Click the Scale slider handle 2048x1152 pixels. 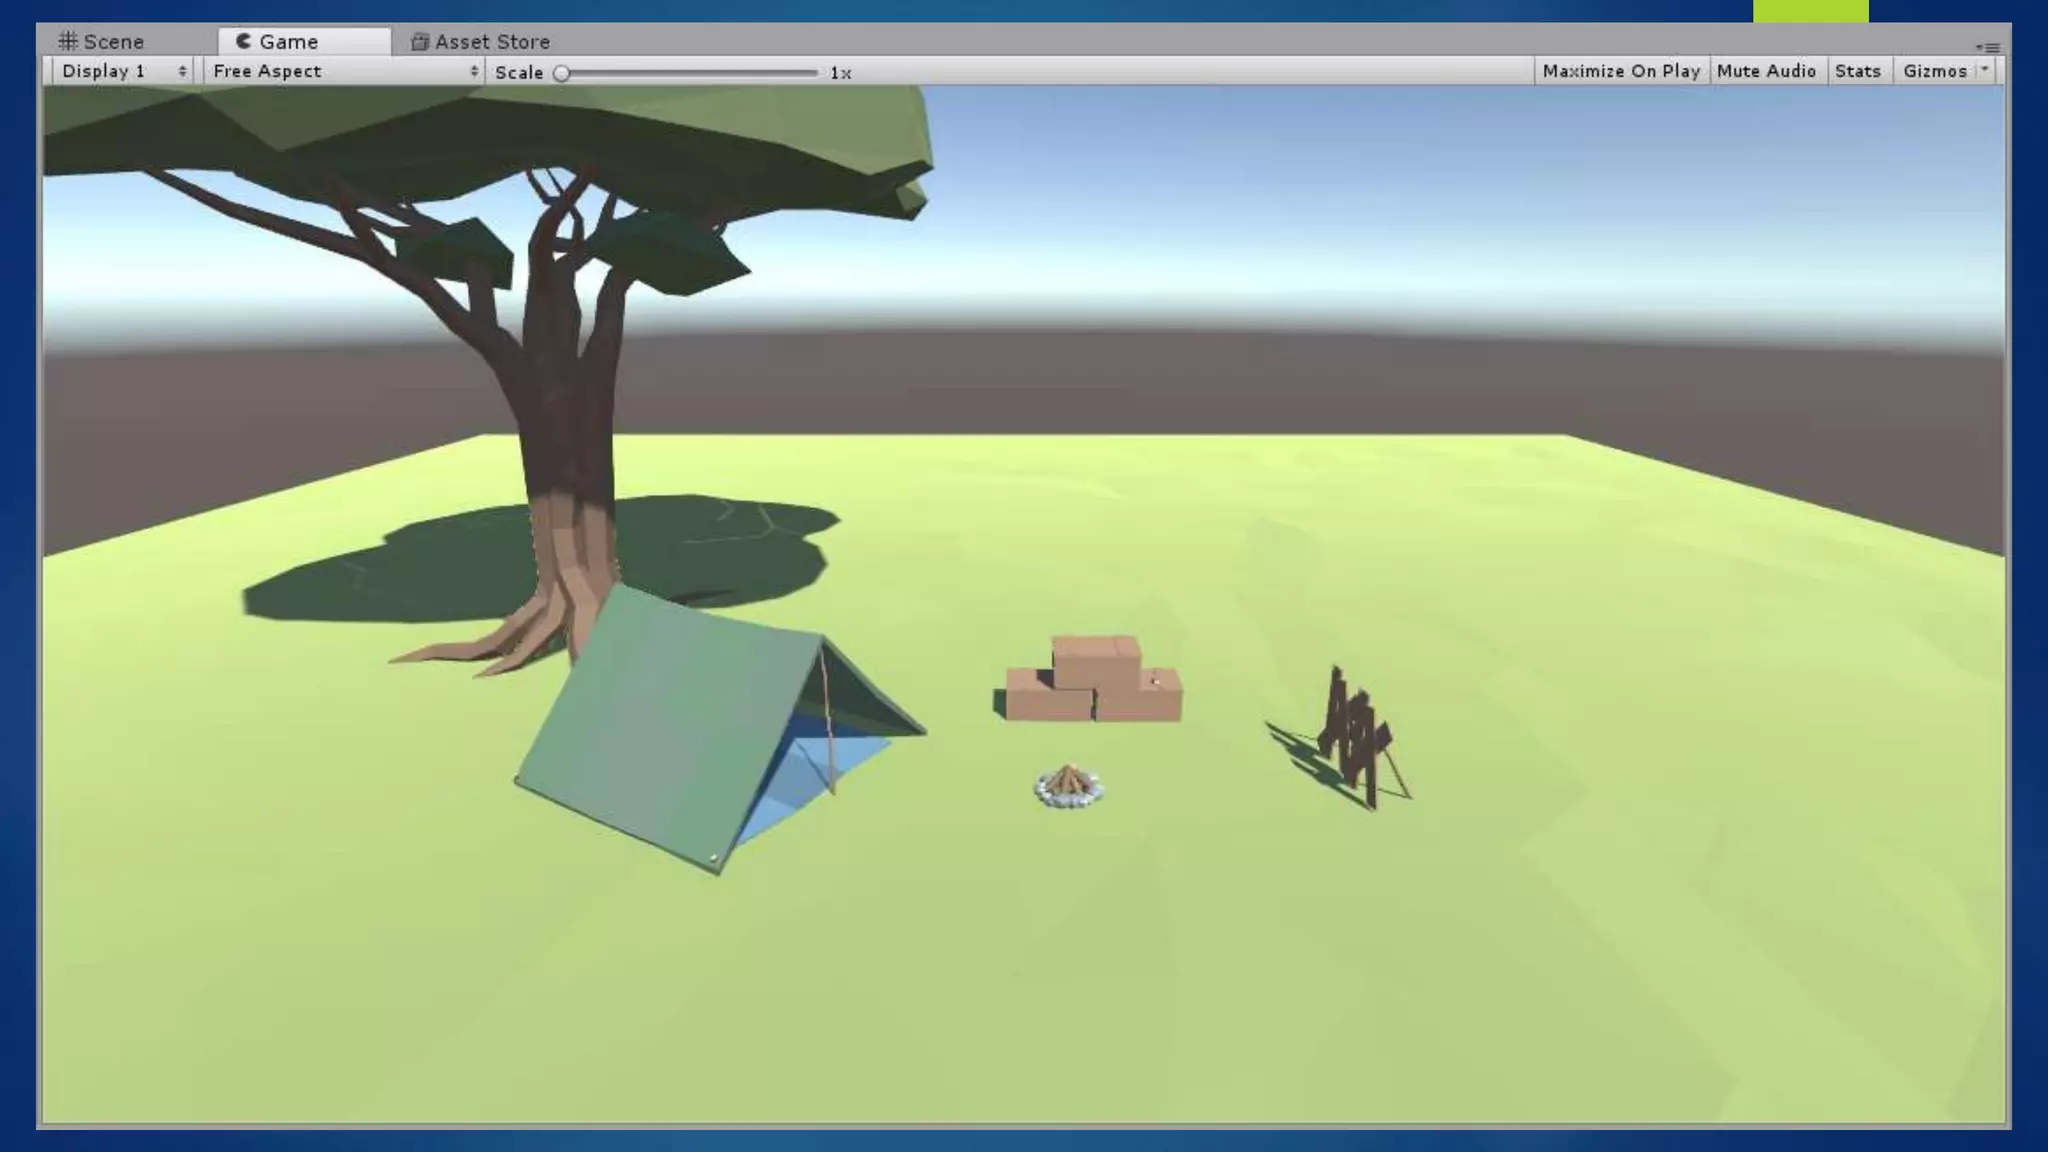click(562, 73)
